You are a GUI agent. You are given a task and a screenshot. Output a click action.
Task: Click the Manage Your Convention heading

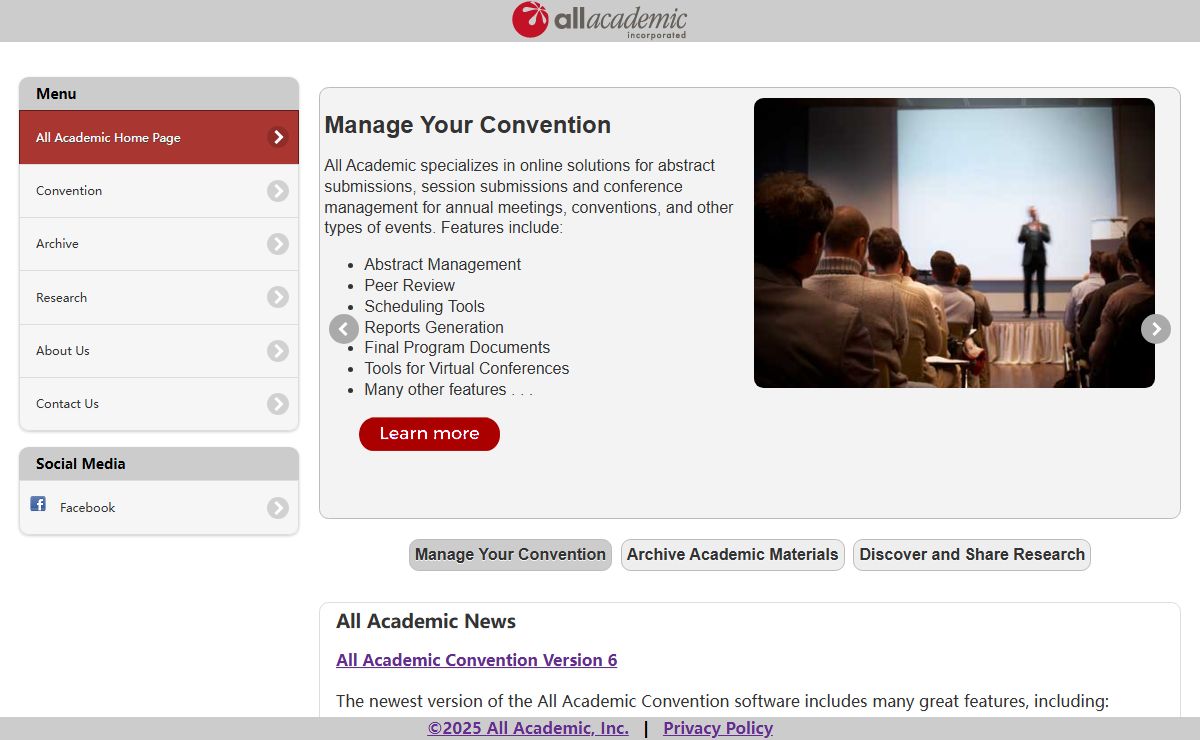pos(468,125)
